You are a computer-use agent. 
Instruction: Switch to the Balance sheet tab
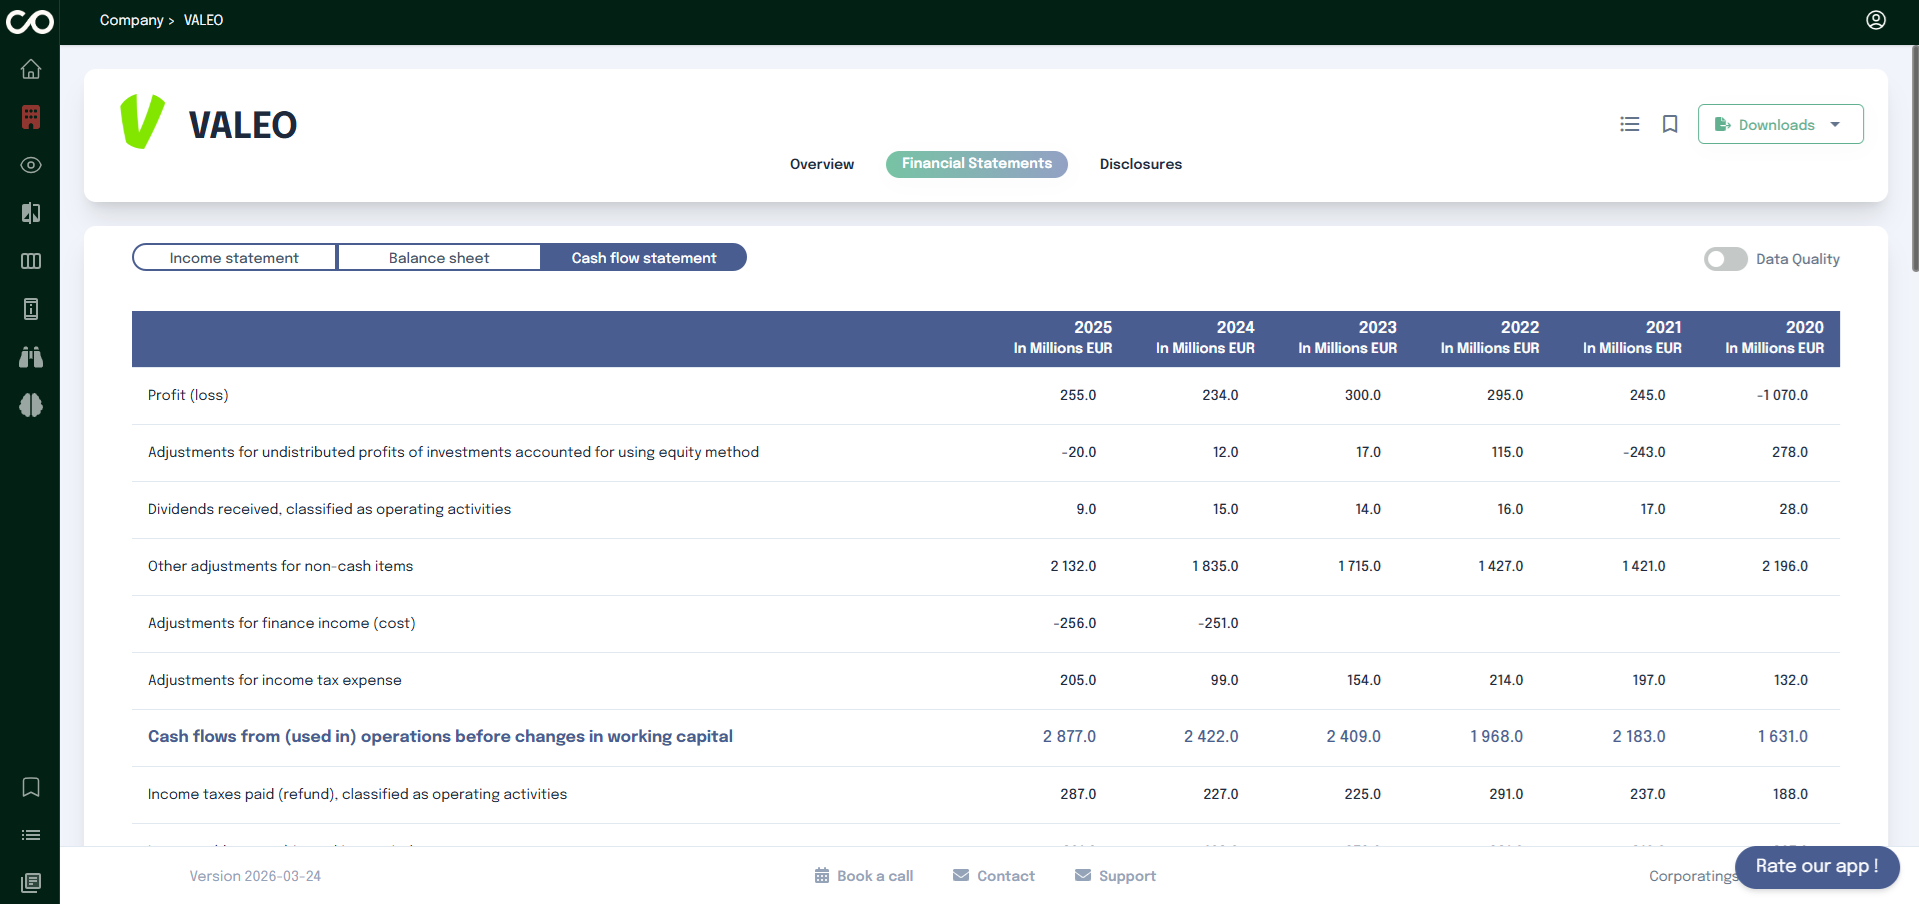(x=439, y=258)
